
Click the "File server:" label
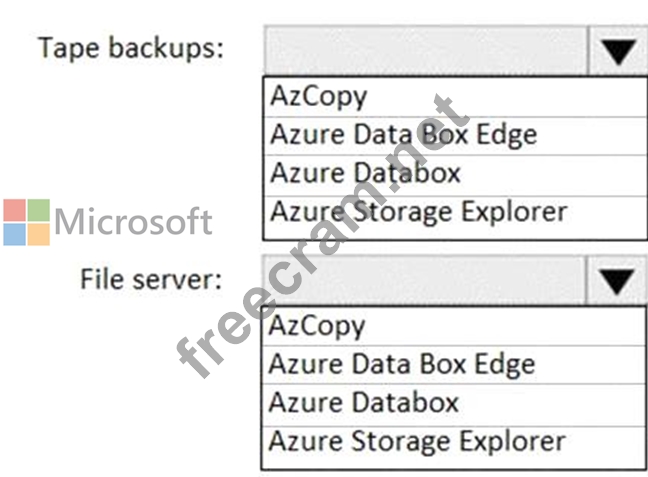pos(150,278)
